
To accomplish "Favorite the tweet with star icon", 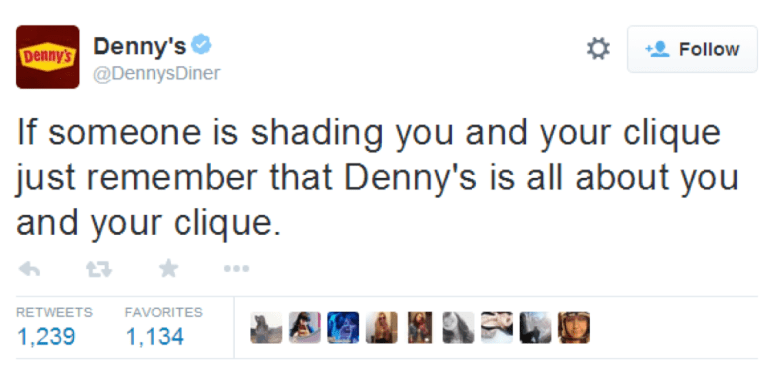I will point(168,269).
